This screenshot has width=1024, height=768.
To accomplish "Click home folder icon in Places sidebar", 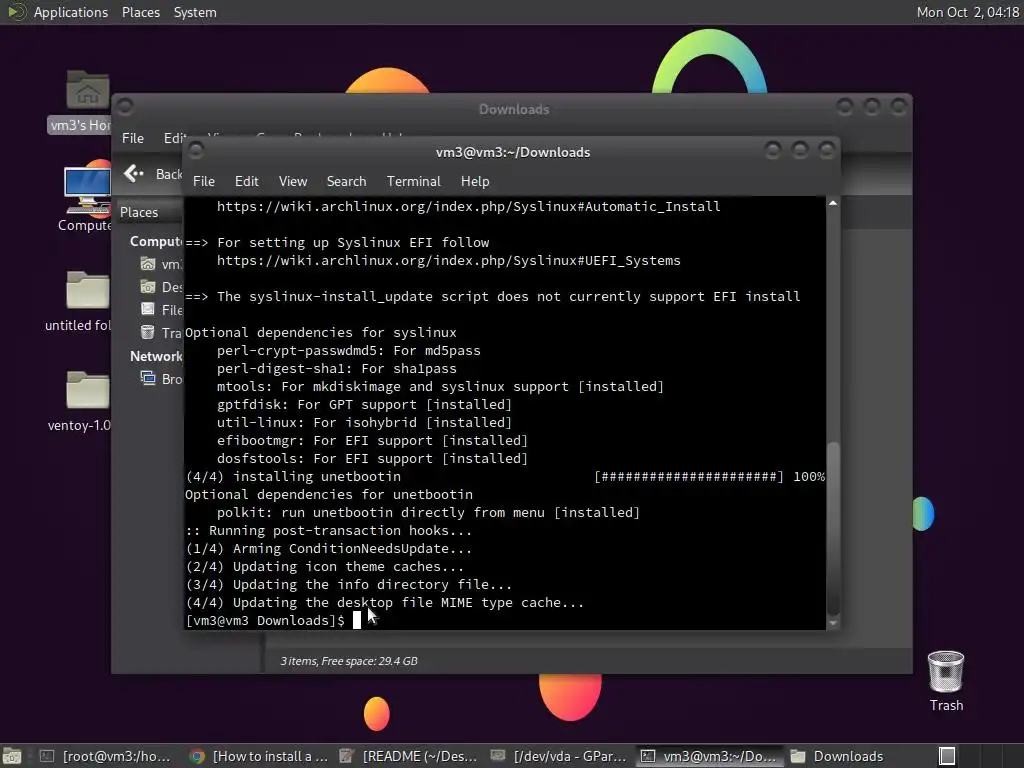I will pyautogui.click(x=148, y=264).
